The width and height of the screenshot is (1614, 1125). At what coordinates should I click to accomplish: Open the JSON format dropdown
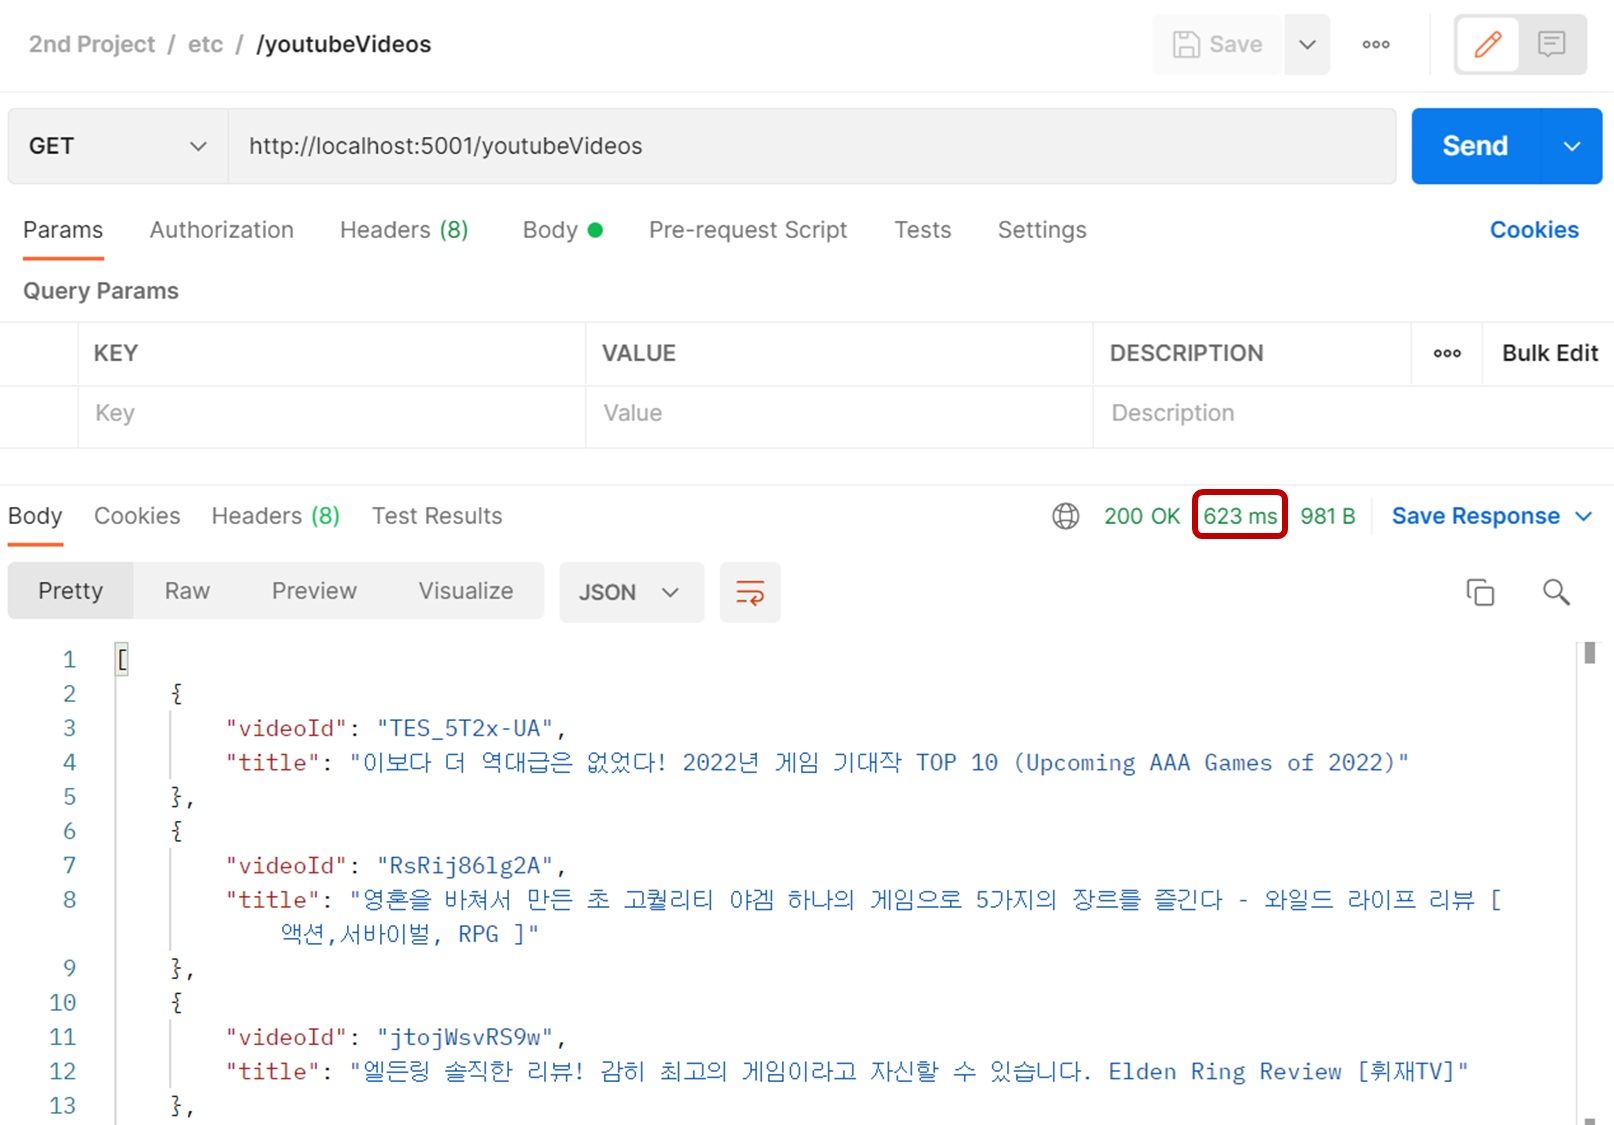tap(631, 592)
